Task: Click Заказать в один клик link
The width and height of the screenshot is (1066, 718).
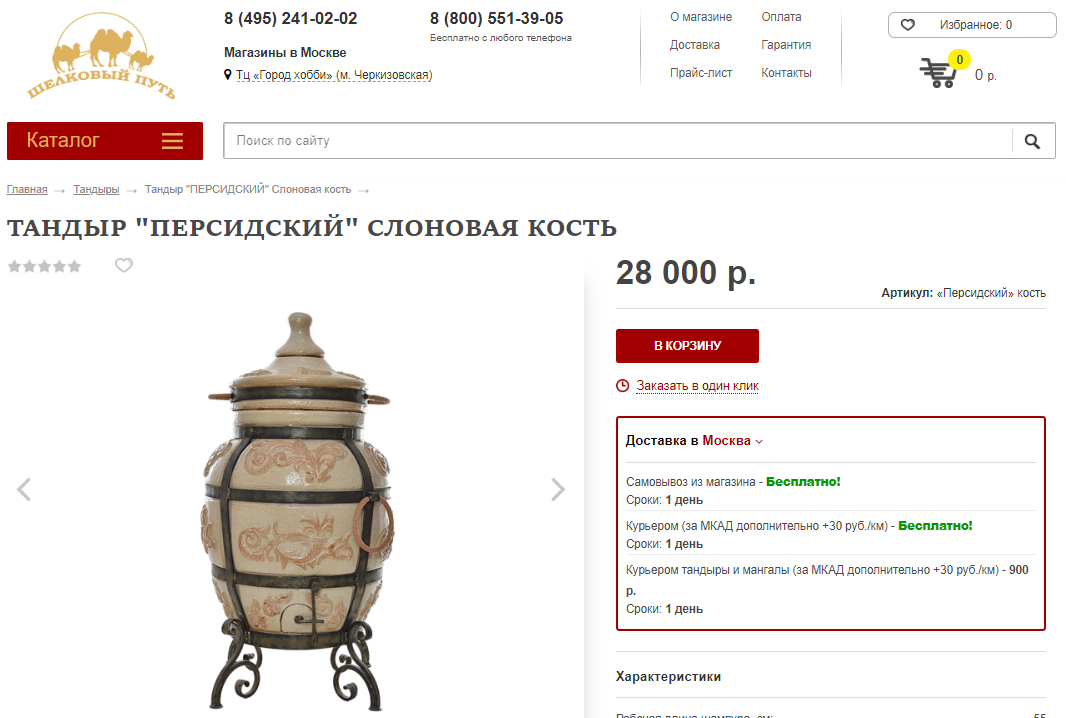Action: pyautogui.click(x=698, y=386)
